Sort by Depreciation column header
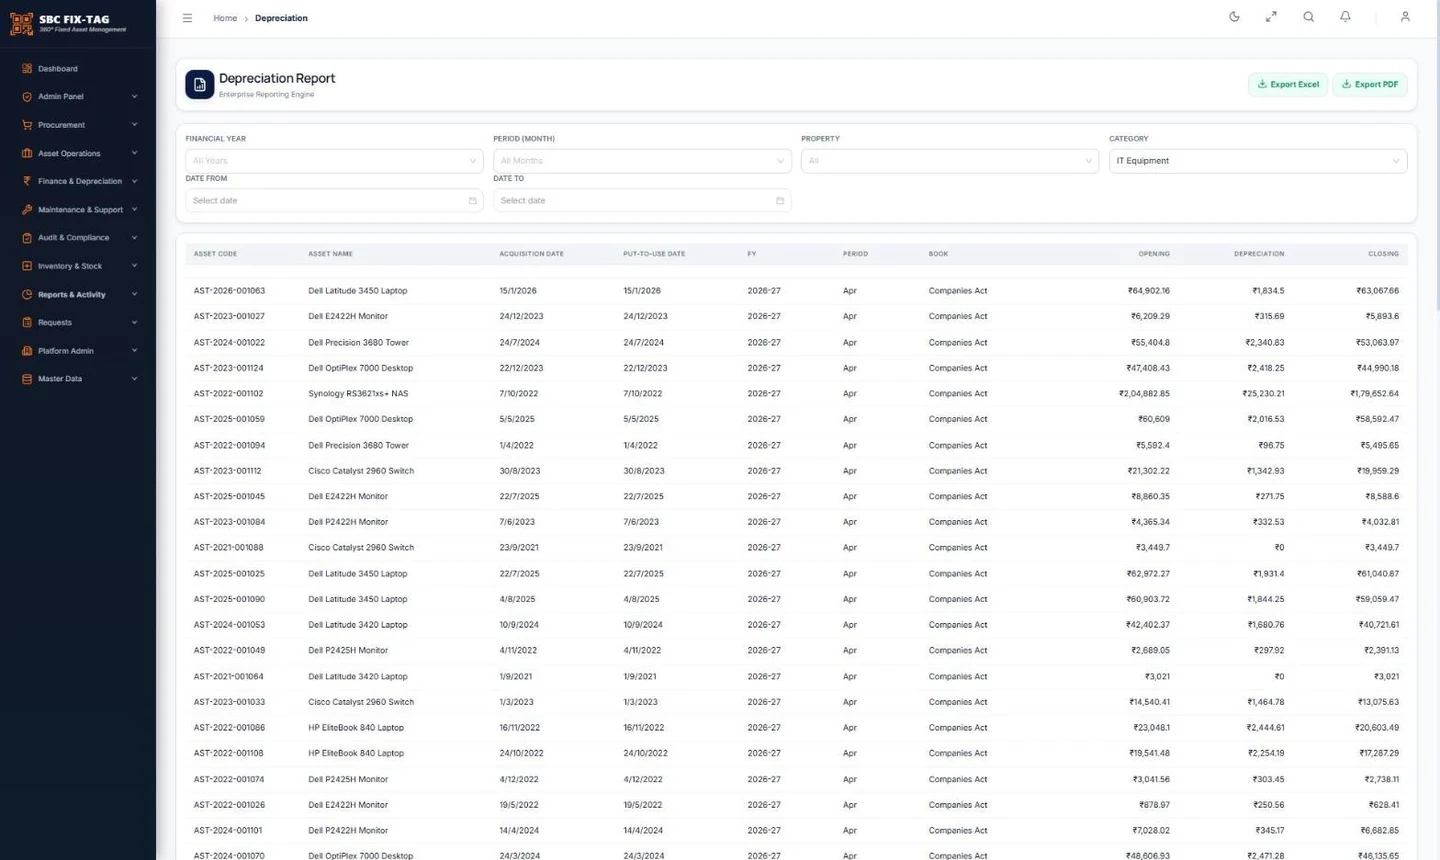 1259,254
